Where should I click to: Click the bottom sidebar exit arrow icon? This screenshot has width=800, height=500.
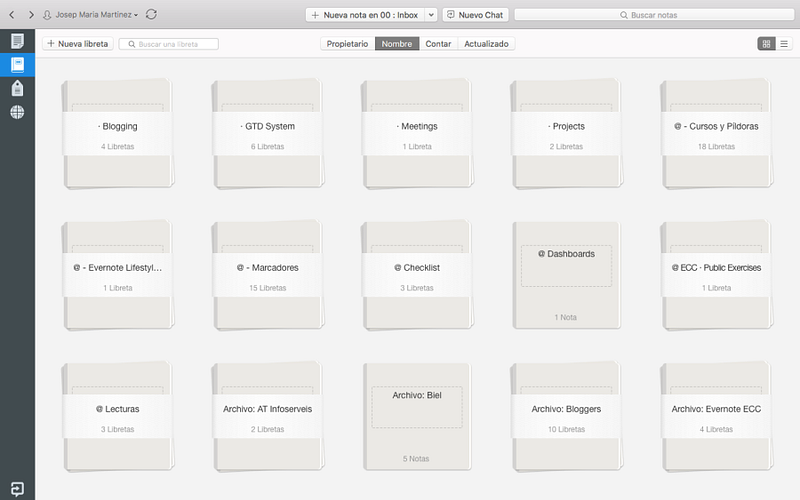17,489
